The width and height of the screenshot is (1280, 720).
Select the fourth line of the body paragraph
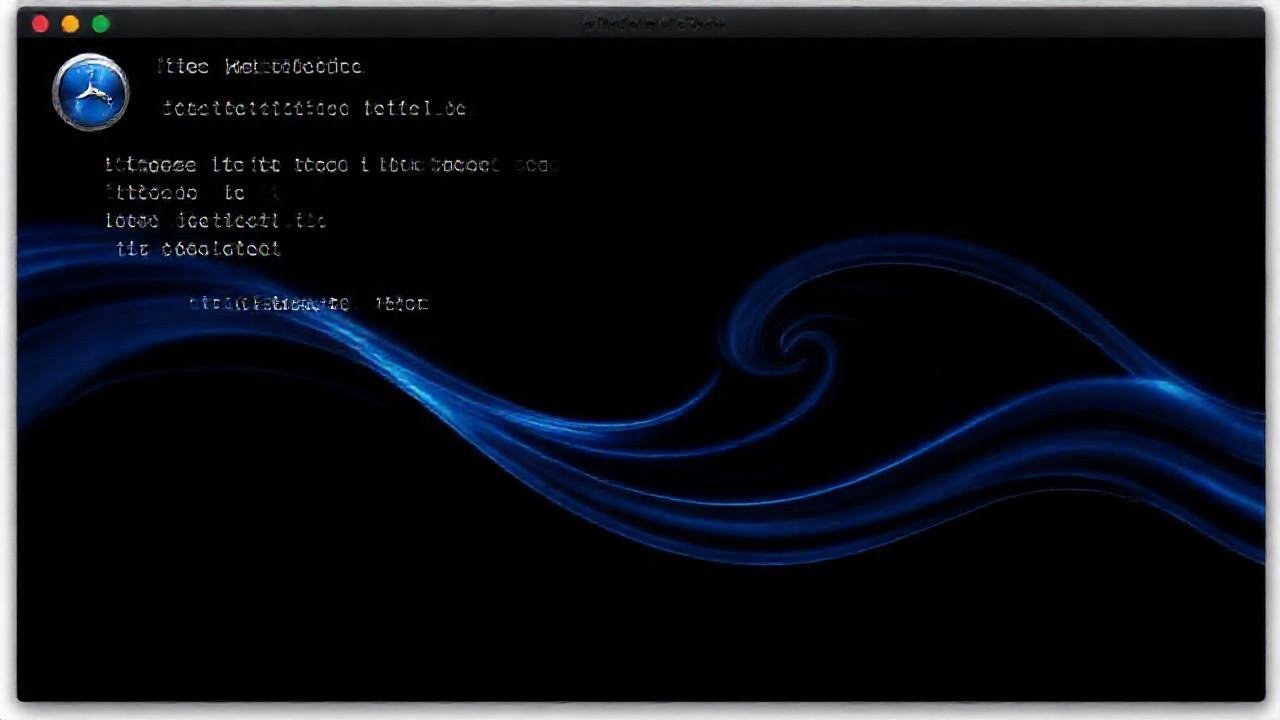[198, 249]
